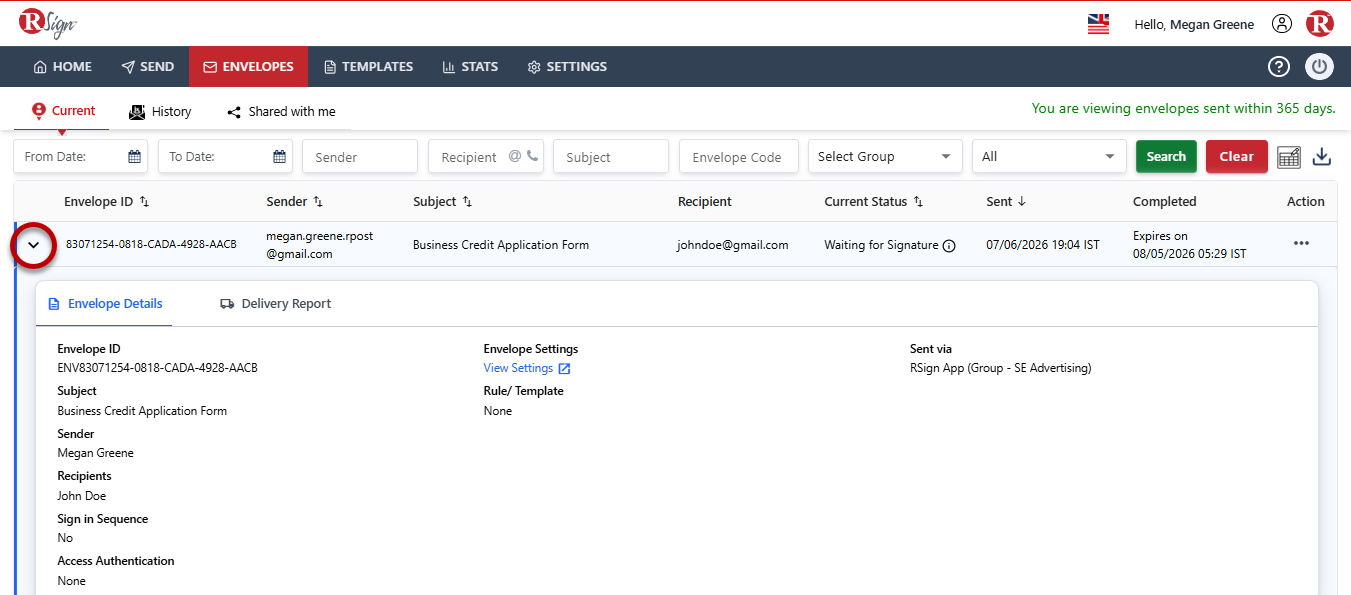Open the row Action three-dots menu

click(1301, 244)
